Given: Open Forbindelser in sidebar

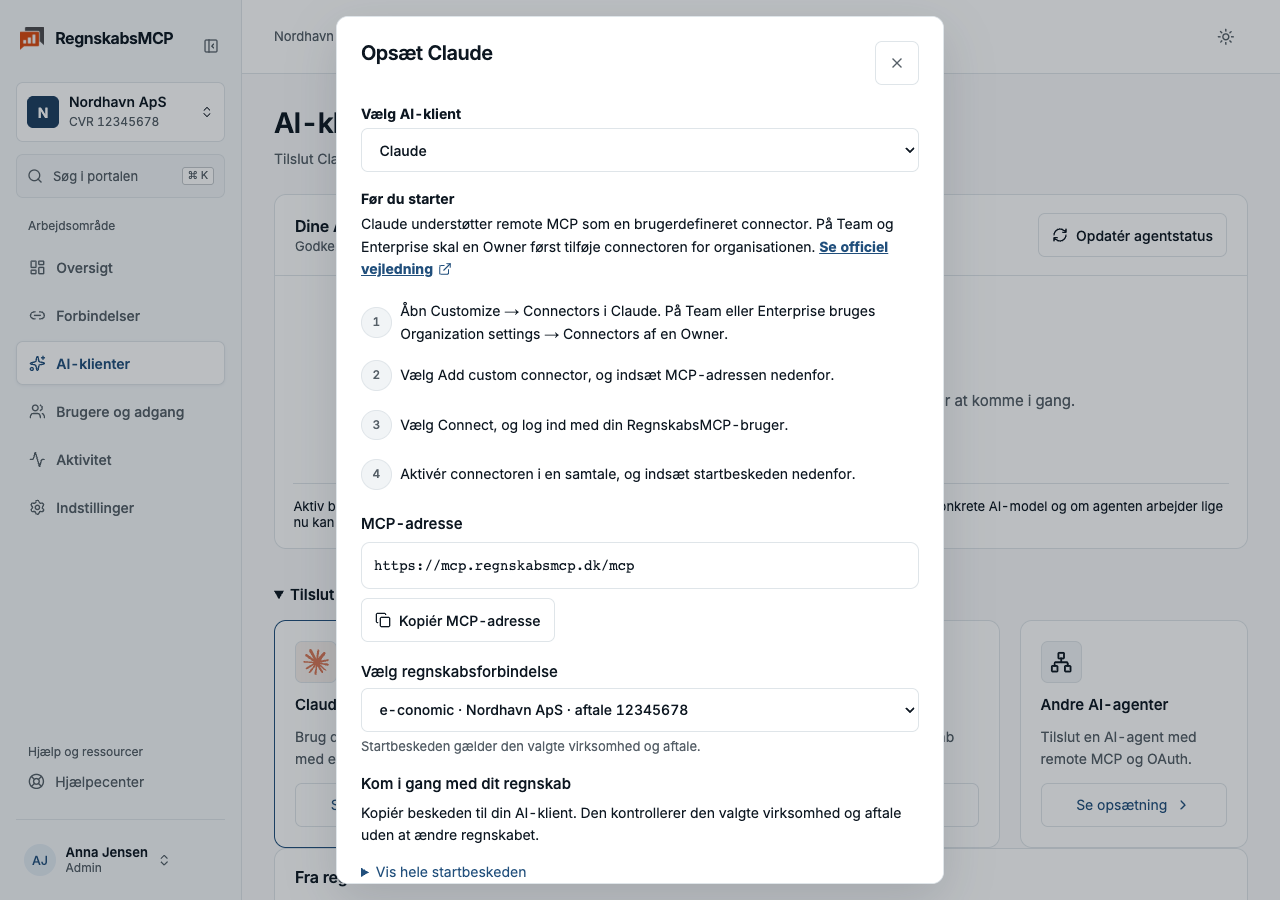Looking at the screenshot, I should pyautogui.click(x=120, y=316).
